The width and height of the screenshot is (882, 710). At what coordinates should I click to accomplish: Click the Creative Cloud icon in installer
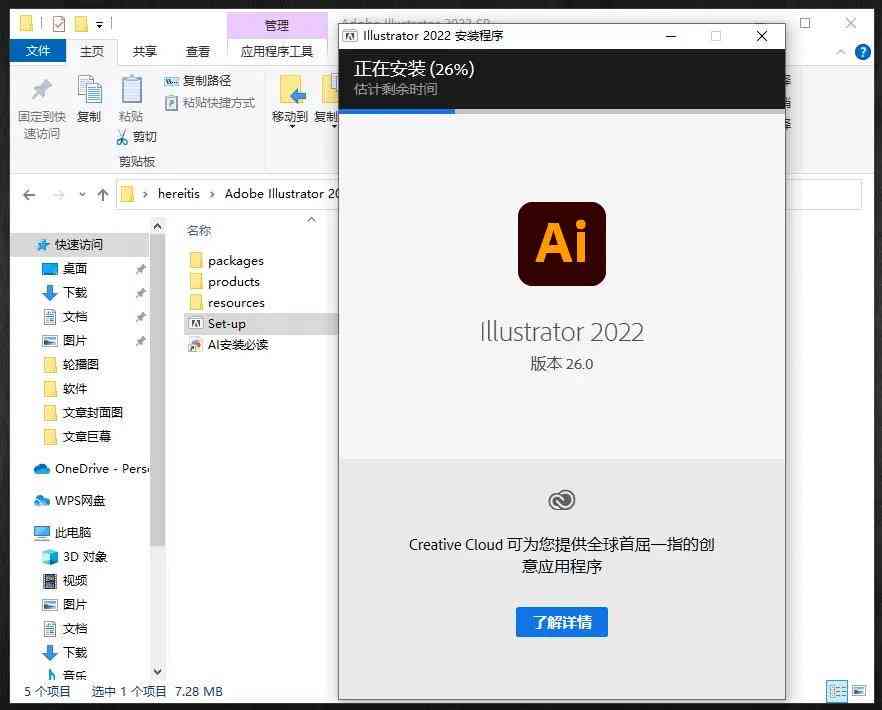point(561,500)
